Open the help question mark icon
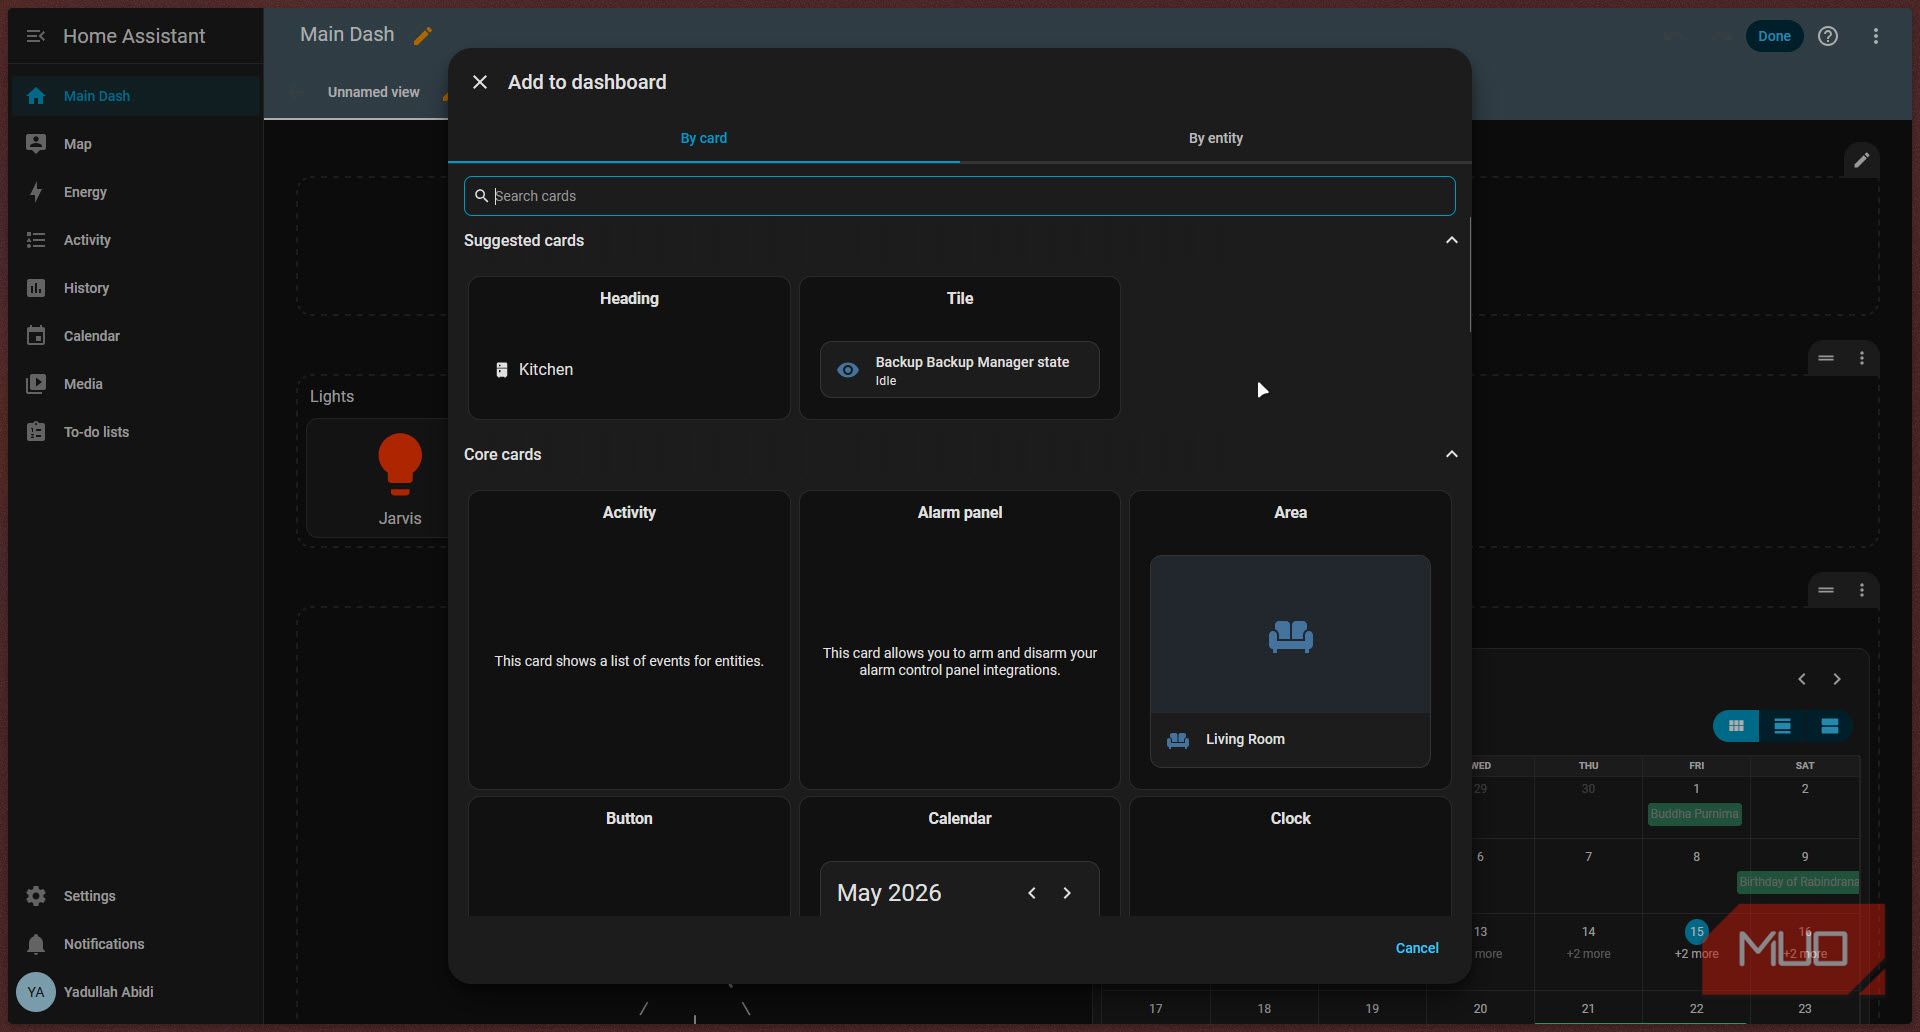 [1828, 36]
